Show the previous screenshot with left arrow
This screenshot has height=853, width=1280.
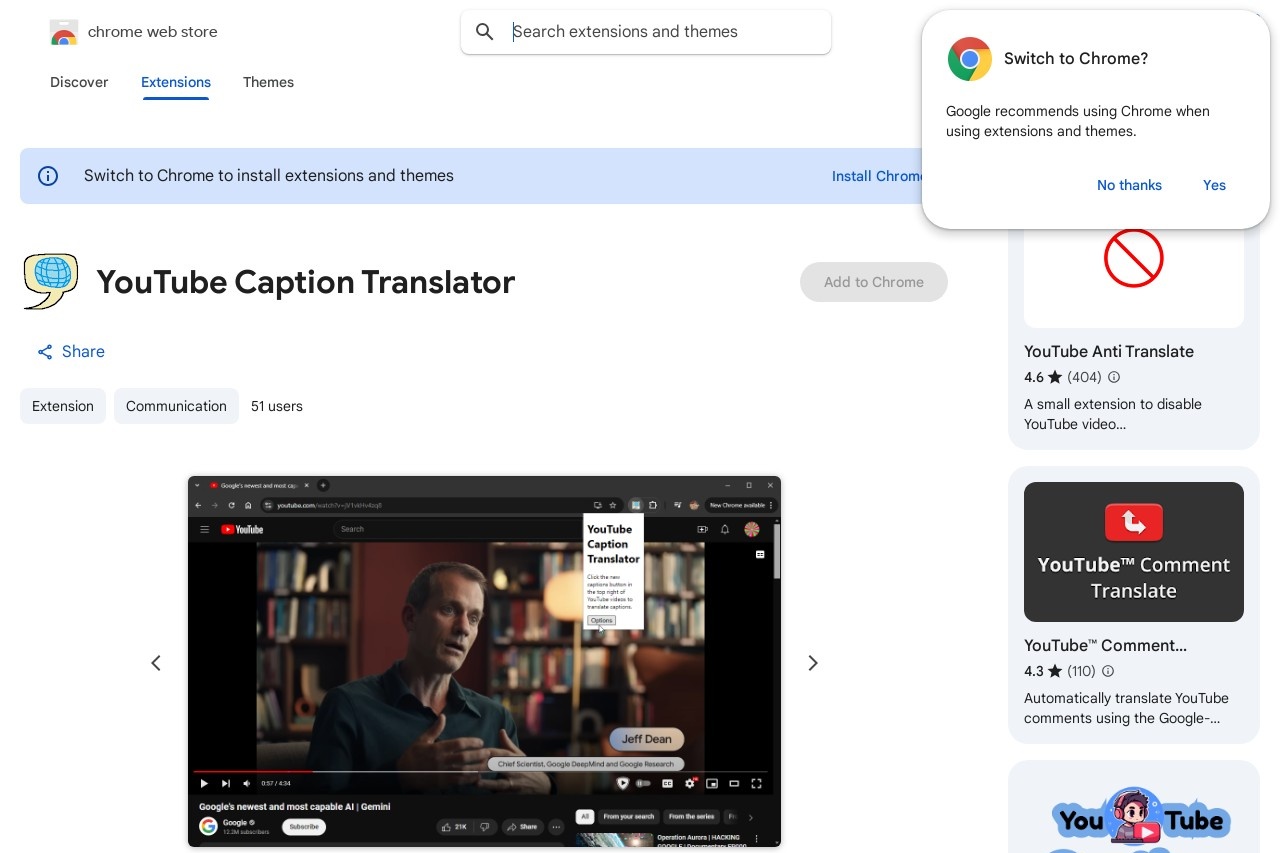(x=156, y=663)
